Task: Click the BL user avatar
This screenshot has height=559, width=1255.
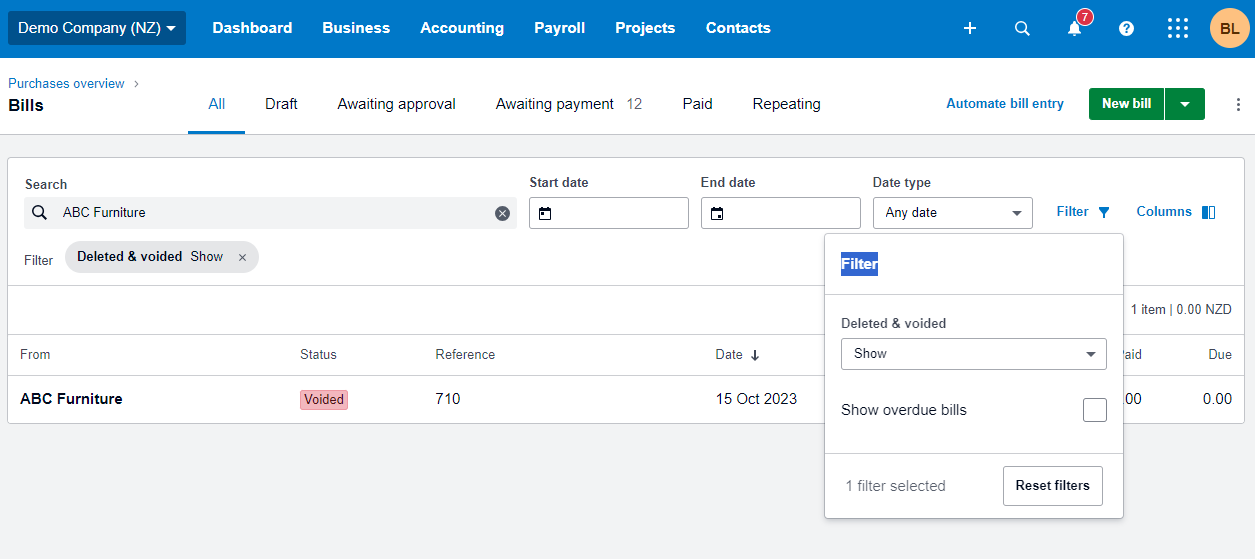Action: 1229,28
